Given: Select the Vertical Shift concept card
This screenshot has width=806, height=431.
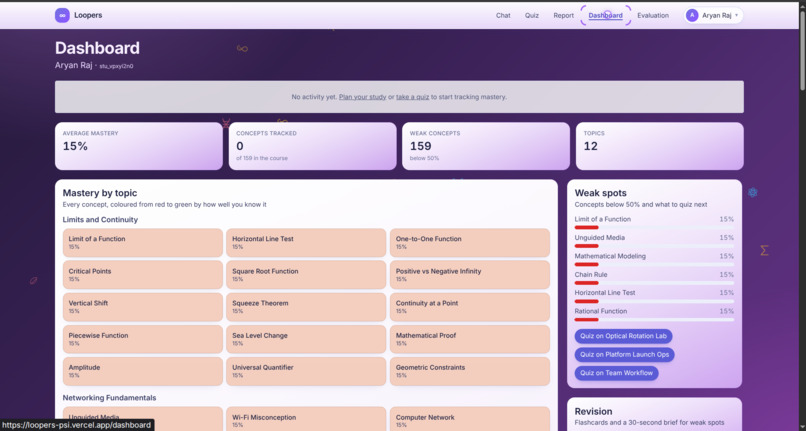Looking at the screenshot, I should (x=142, y=307).
